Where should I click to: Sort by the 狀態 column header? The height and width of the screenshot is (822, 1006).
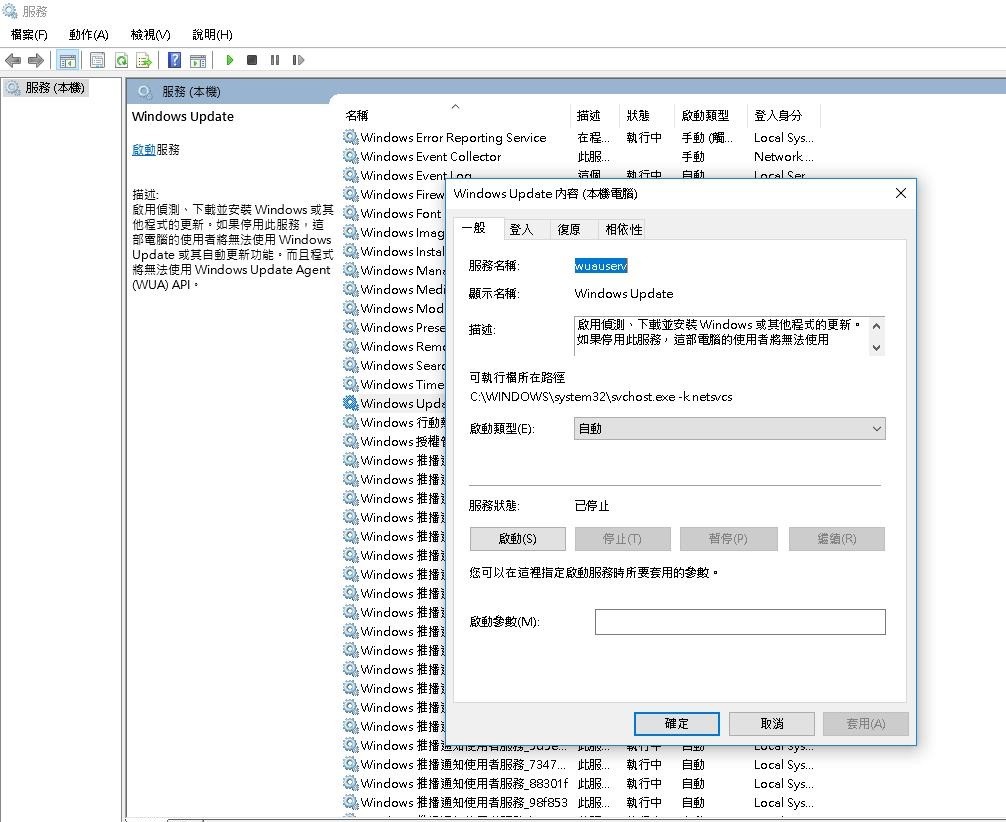click(647, 116)
